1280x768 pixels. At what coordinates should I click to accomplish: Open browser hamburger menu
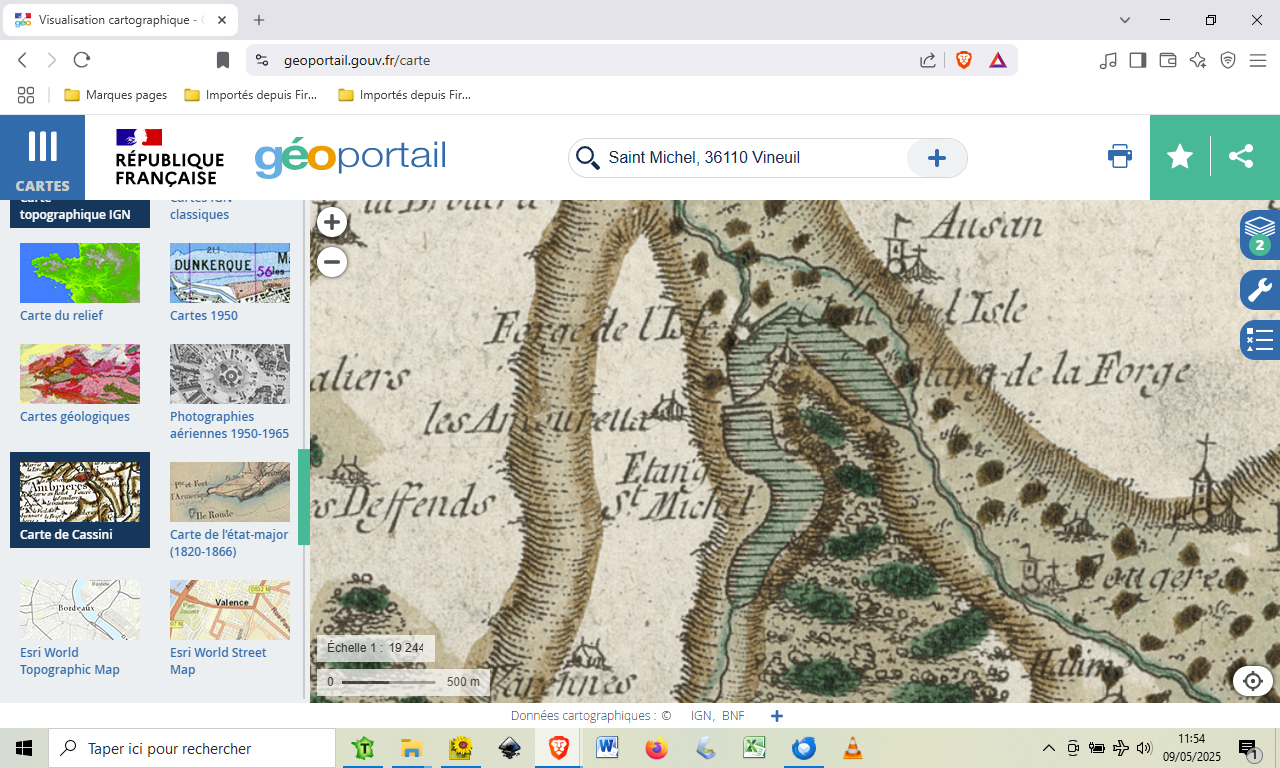1258,60
